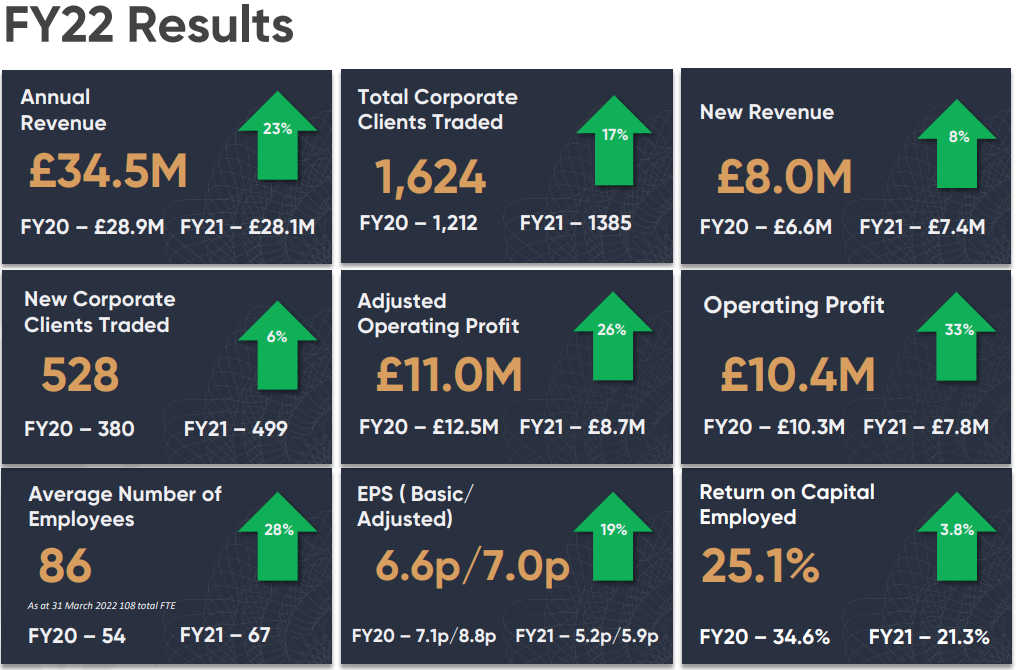Click the £10.4M operating profit figure
1017x670 pixels.
tap(797, 375)
